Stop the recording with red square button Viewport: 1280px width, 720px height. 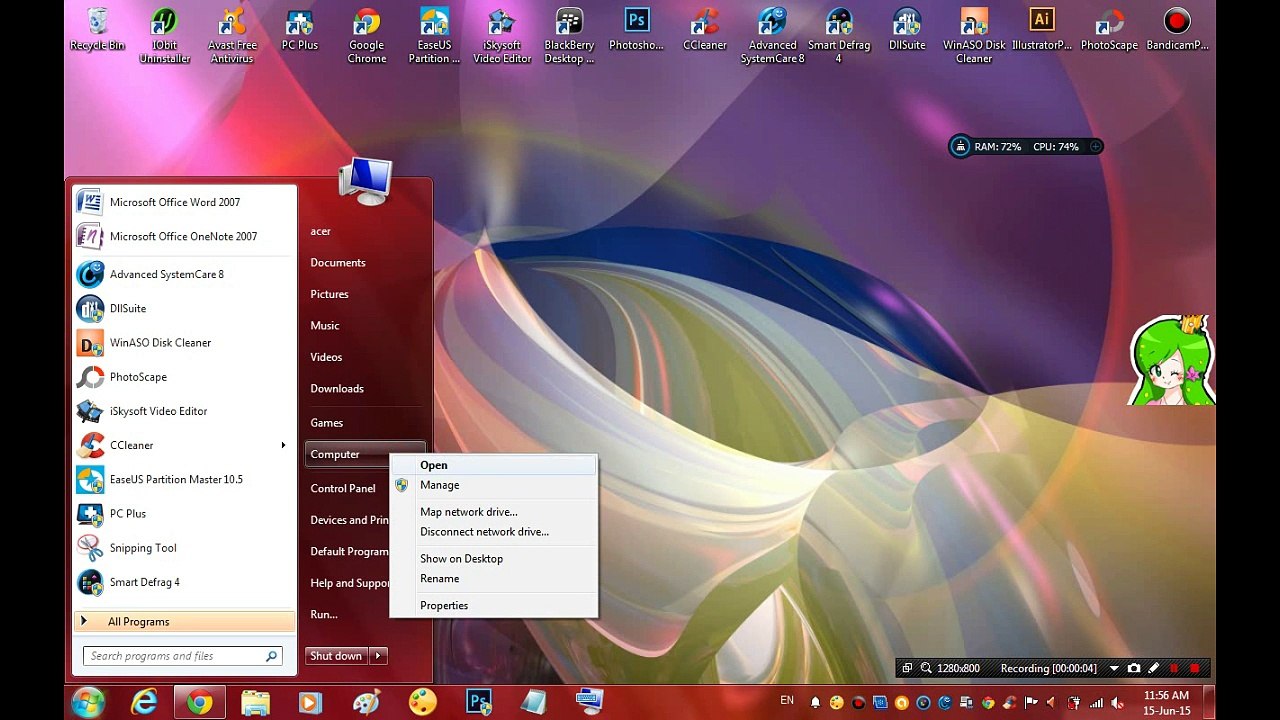tap(1194, 668)
